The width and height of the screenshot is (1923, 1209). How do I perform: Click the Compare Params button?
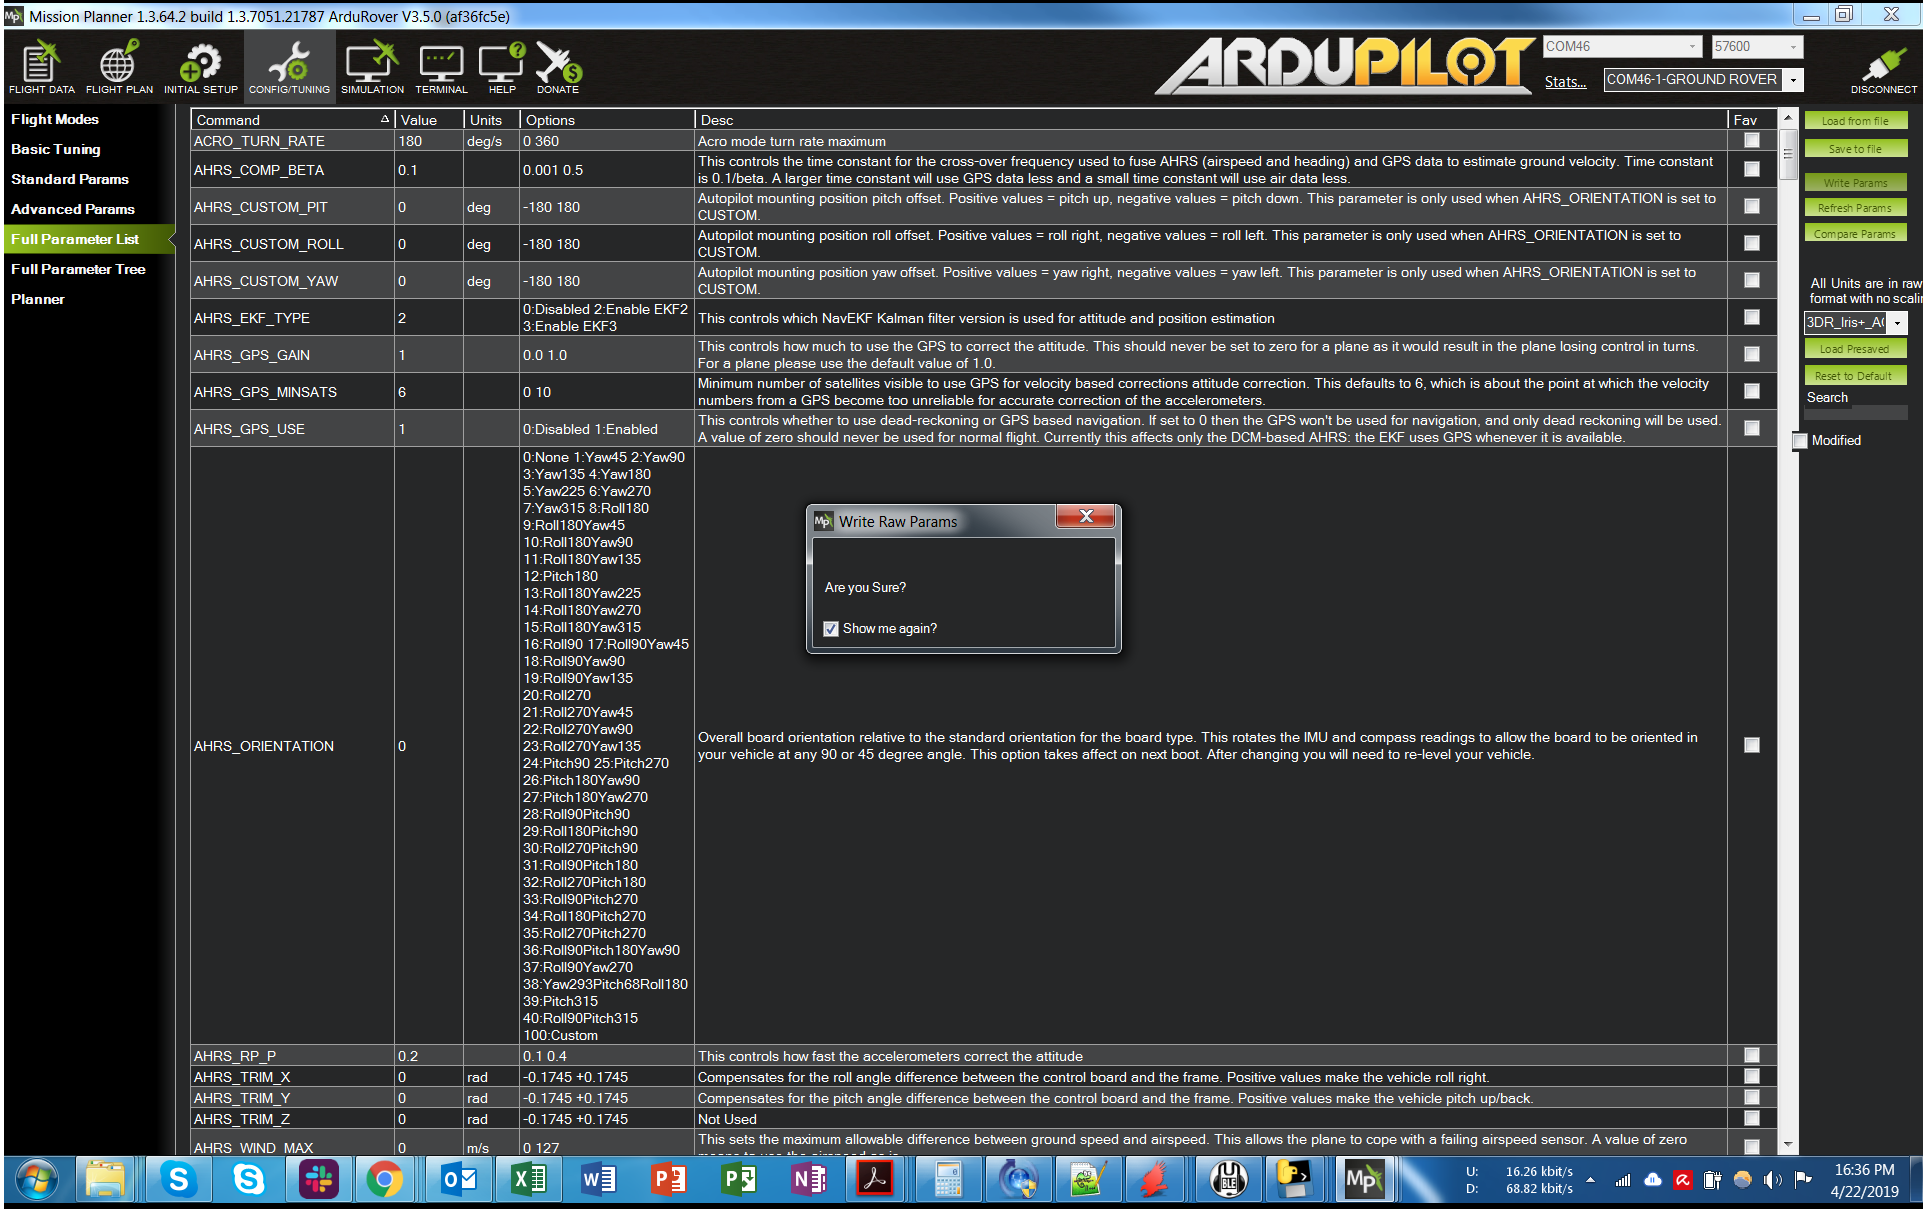click(1855, 232)
